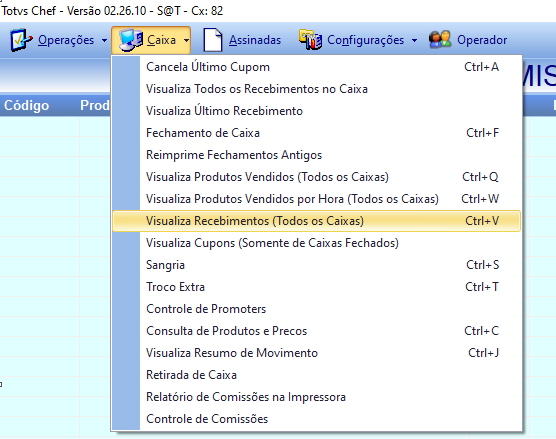
Task: Select Visualiza Cupons (Somente de Caixas Fechados)
Action: point(317,243)
